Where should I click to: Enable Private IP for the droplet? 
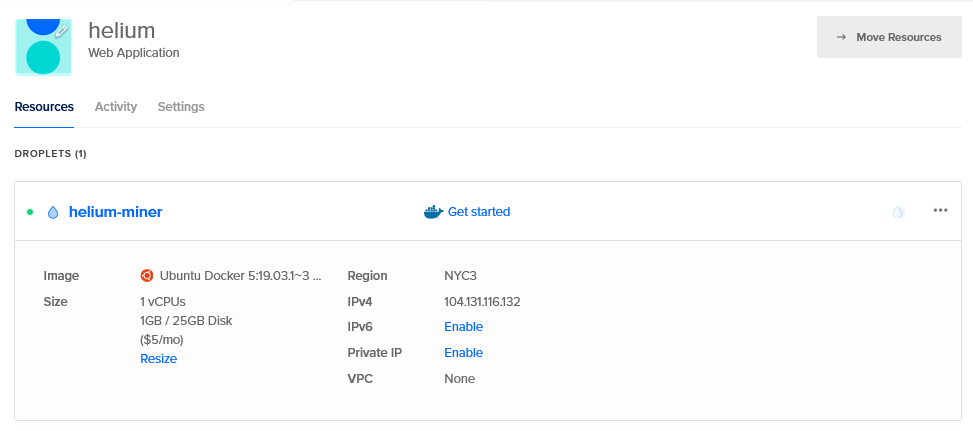point(463,353)
